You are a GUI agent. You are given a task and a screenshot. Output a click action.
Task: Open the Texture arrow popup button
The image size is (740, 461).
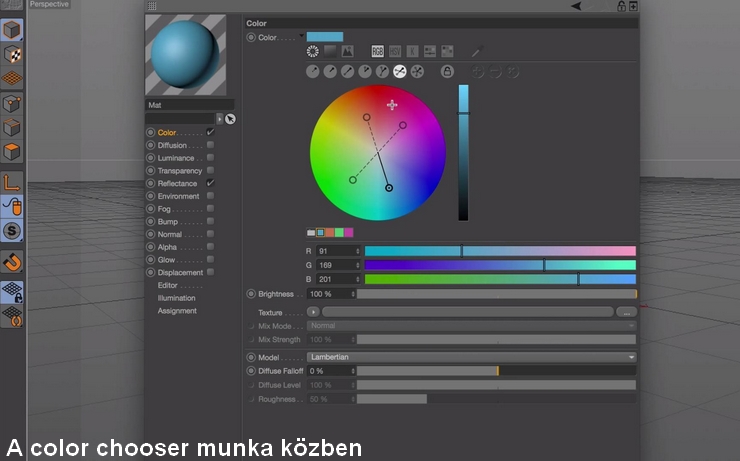pos(313,312)
